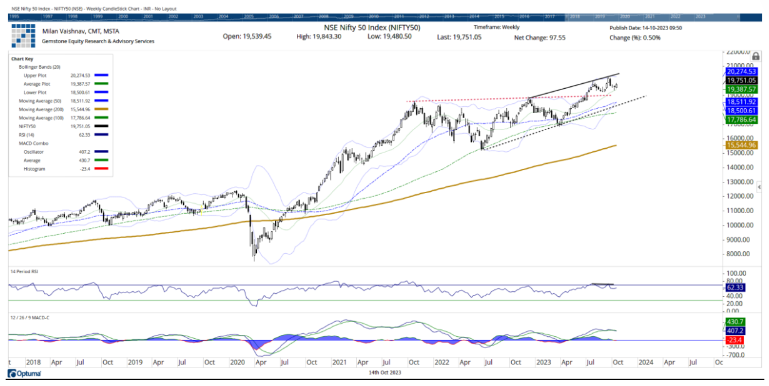Select the black 19,751.05 last price tag
The height and width of the screenshot is (386, 769).
tap(742, 80)
